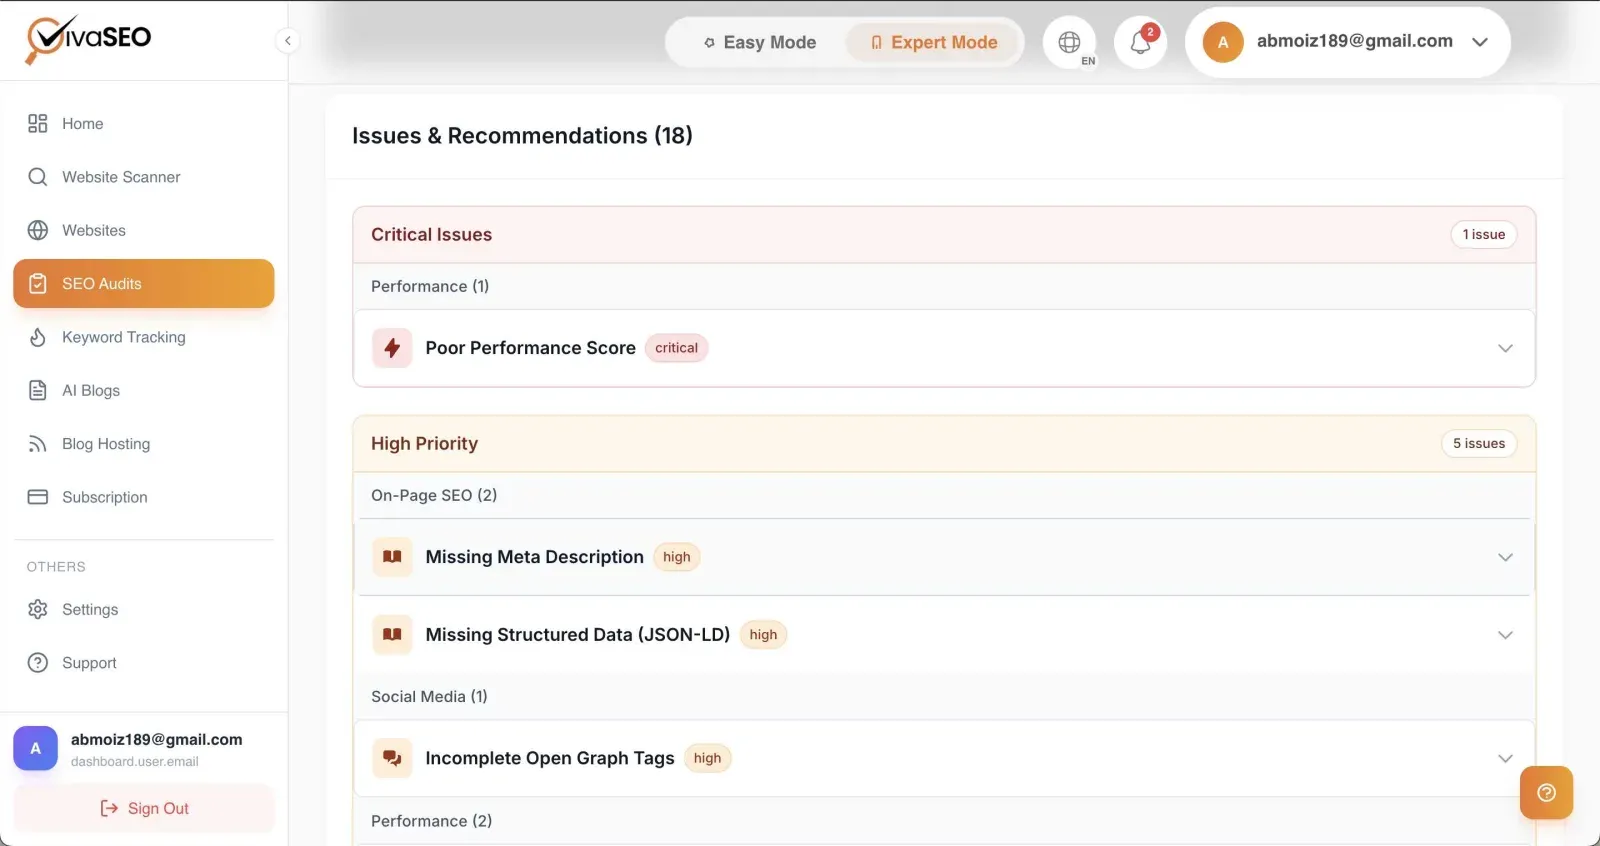
Task: Click the Issues & Recommendations (18) heading
Action: click(x=522, y=135)
